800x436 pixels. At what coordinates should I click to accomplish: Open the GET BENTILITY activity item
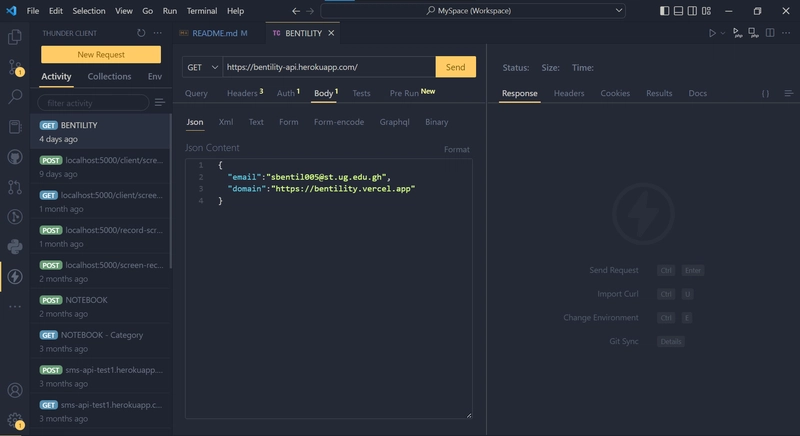click(101, 132)
